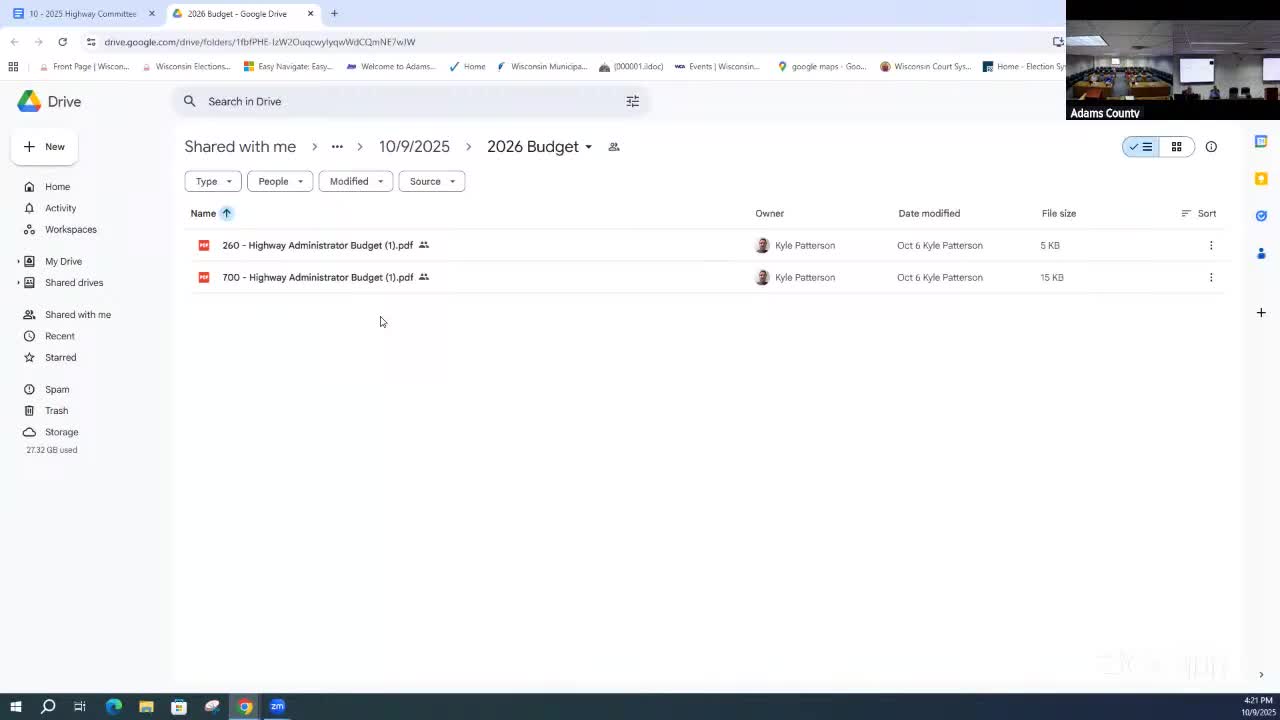Open Recent files in sidebar

[60, 336]
